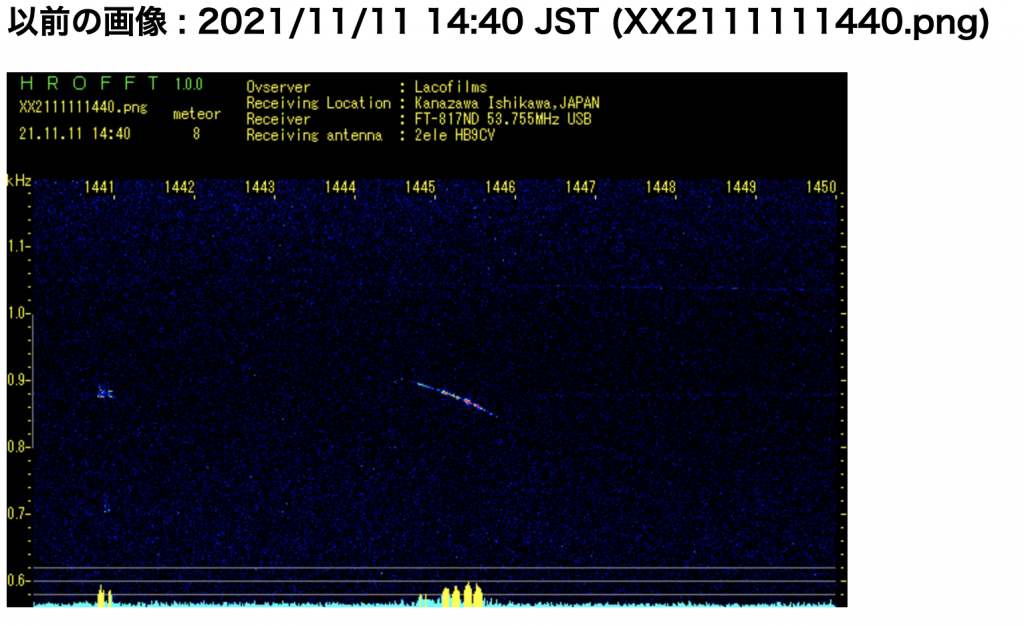Viewport: 1024px width, 626px height.
Task: Click the '0.9' frequency axis label
Action: point(16,380)
